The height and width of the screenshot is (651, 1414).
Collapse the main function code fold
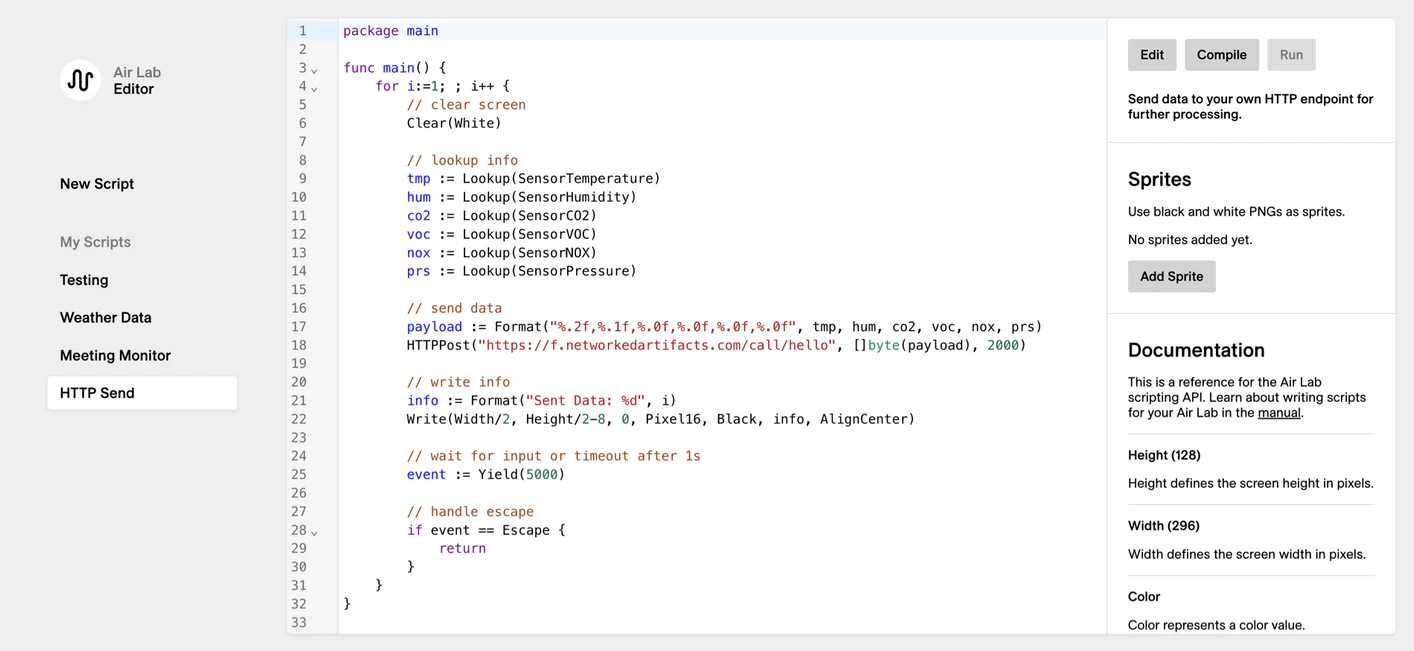[313, 67]
